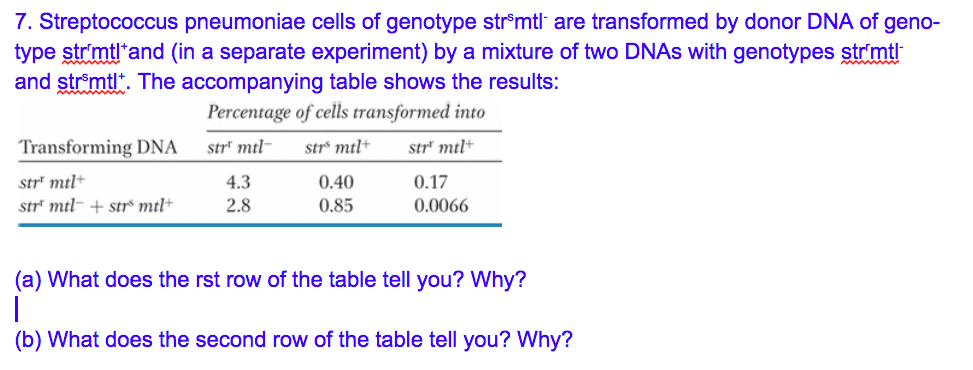Click the table cell with value 0.85
The width and height of the screenshot is (973, 370).
tap(336, 204)
